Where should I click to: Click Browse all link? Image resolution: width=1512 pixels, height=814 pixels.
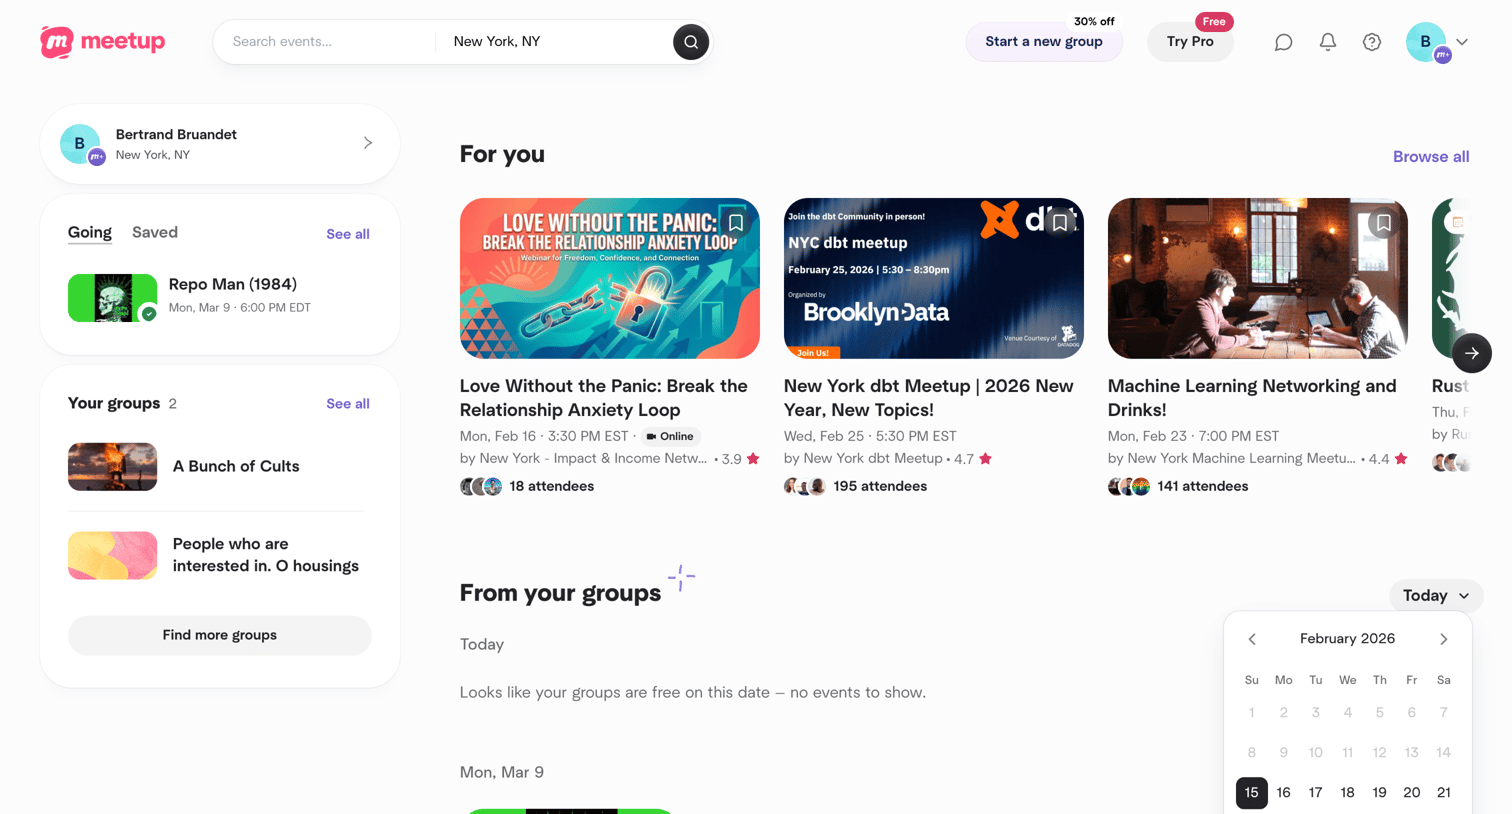(1430, 156)
